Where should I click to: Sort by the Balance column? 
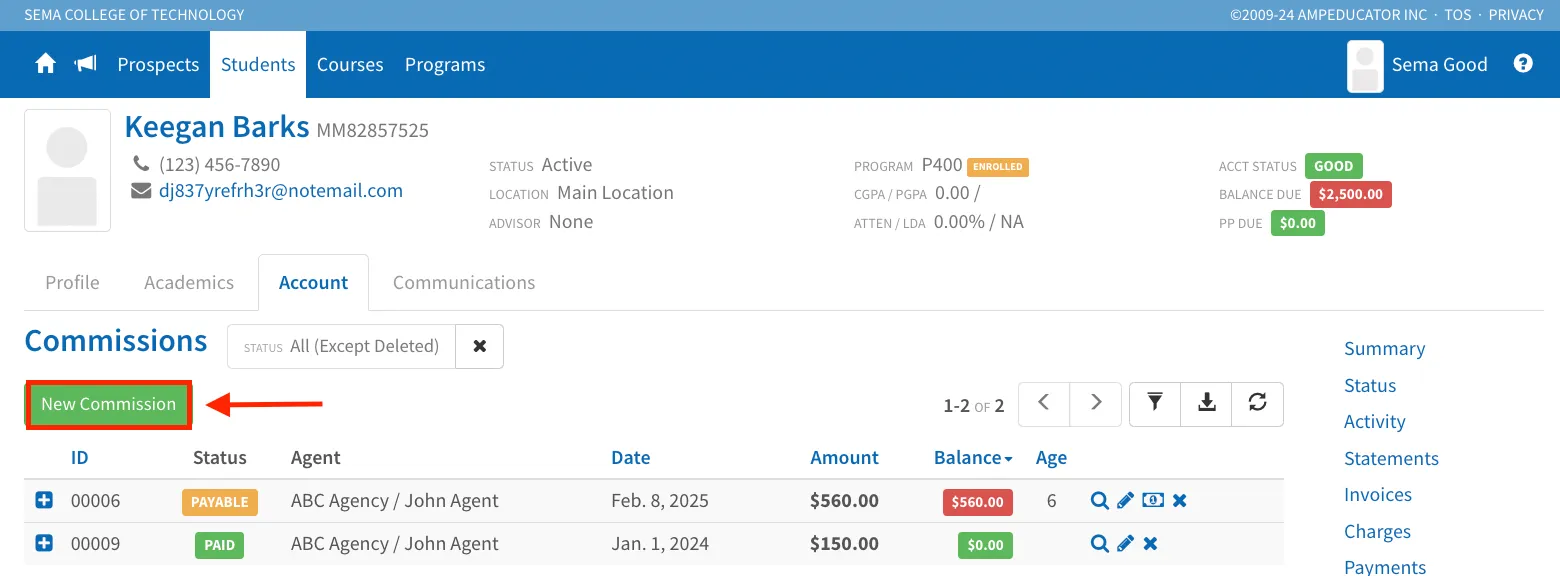(x=973, y=458)
